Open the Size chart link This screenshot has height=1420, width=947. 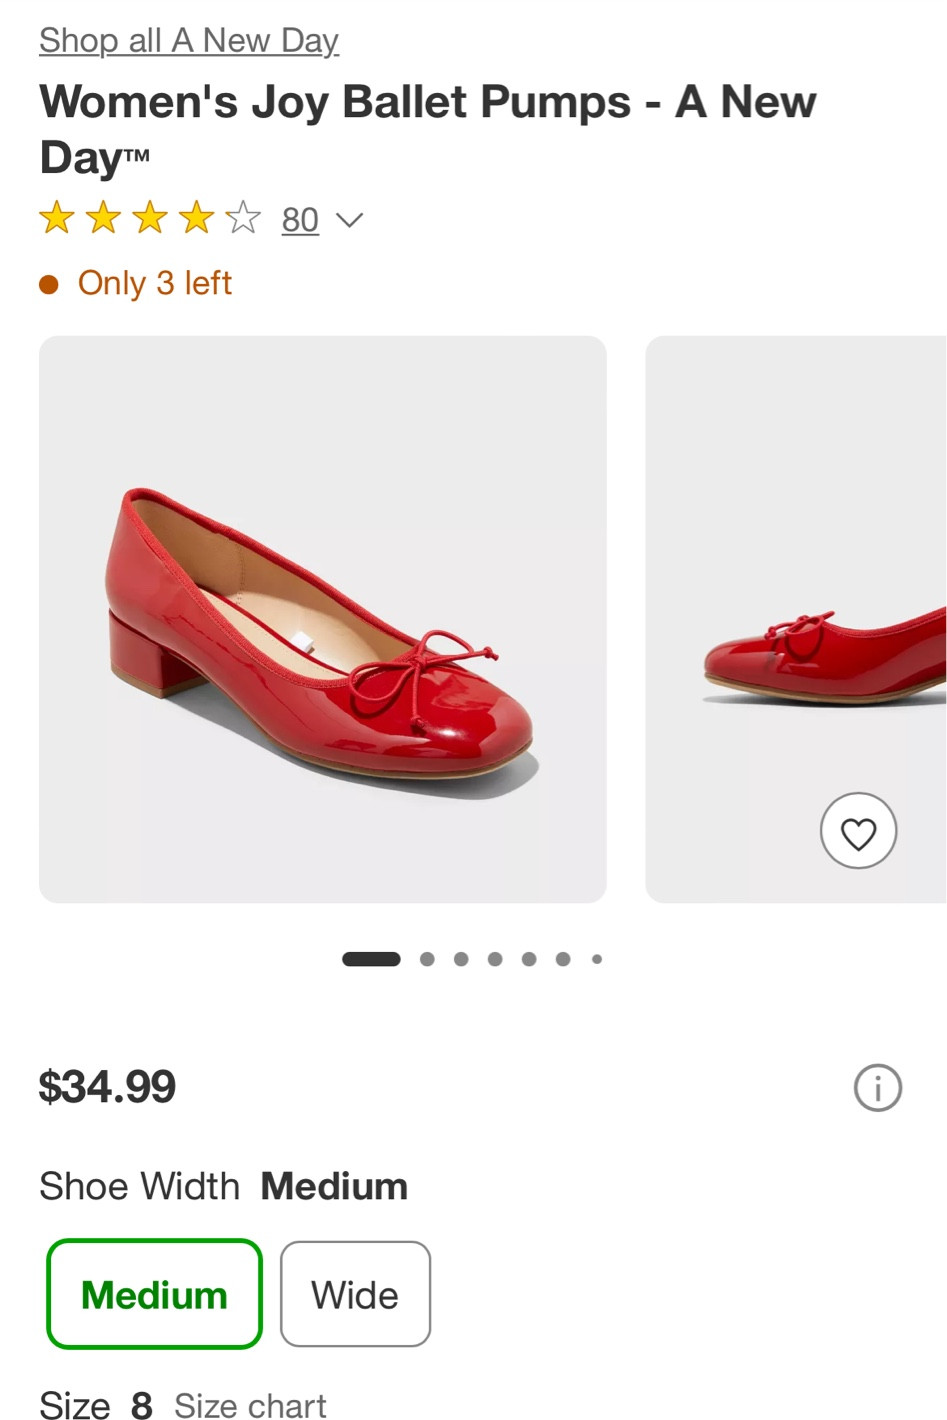point(250,1404)
